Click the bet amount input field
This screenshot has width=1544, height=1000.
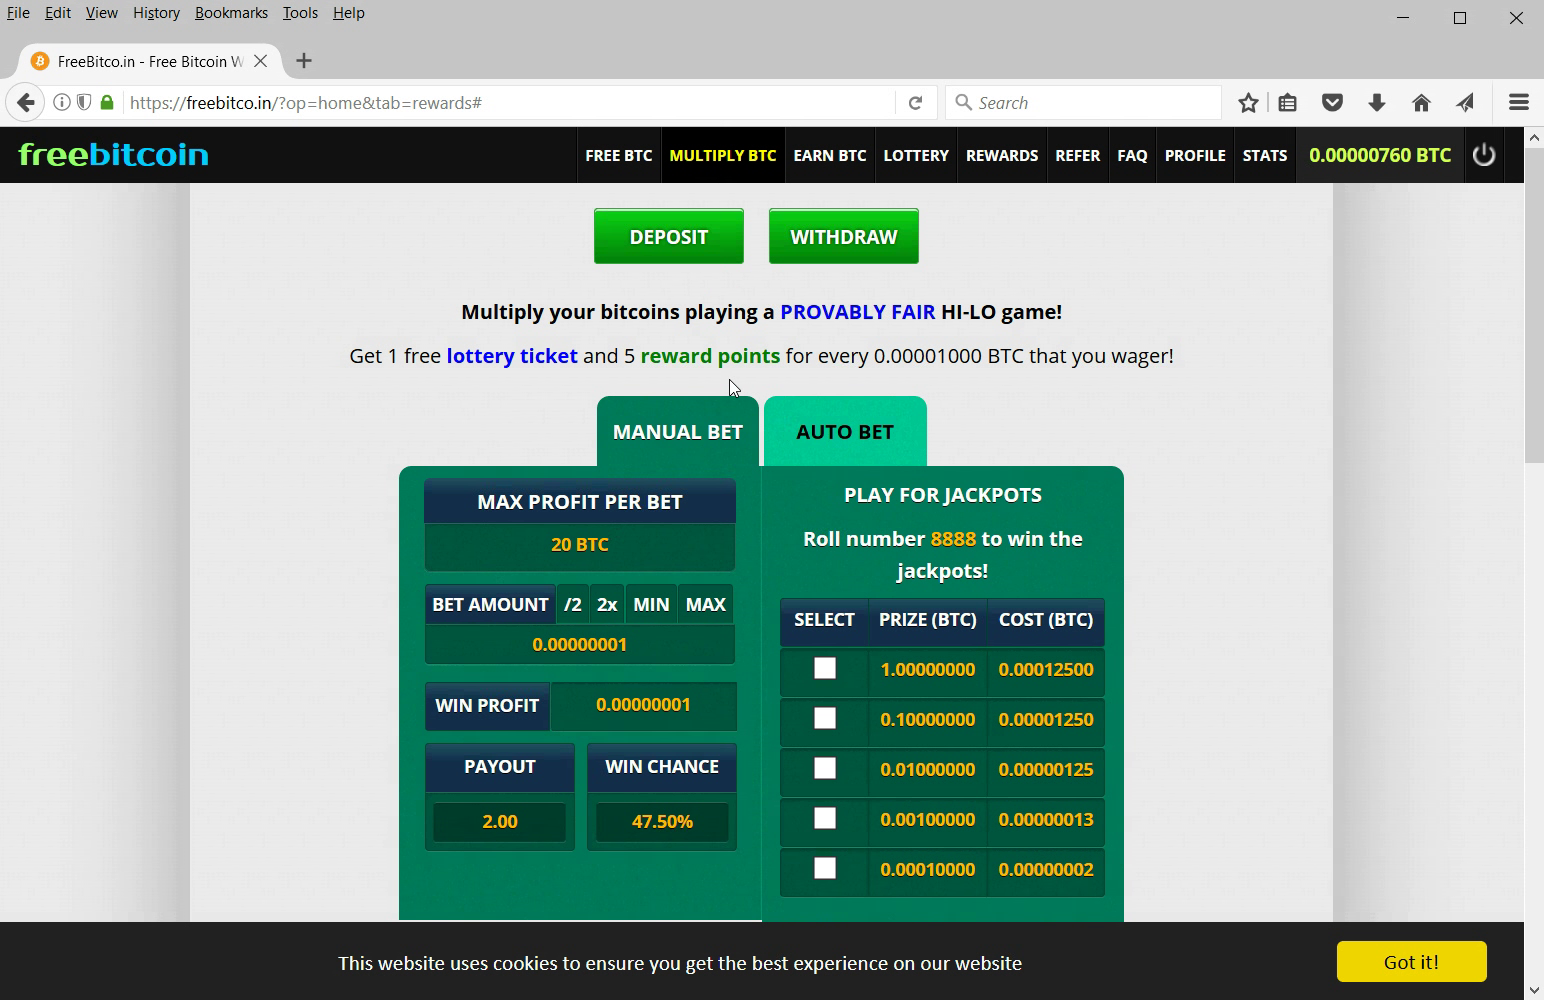click(x=580, y=645)
